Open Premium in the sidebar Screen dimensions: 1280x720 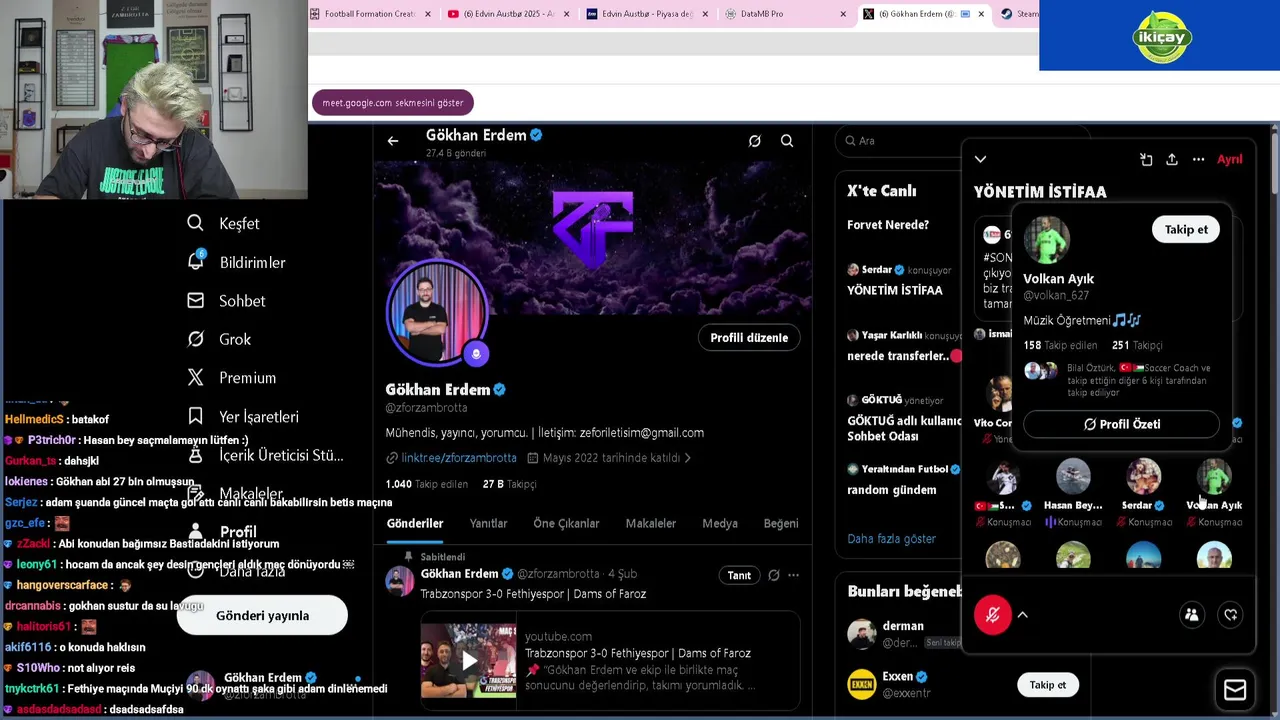(232, 378)
